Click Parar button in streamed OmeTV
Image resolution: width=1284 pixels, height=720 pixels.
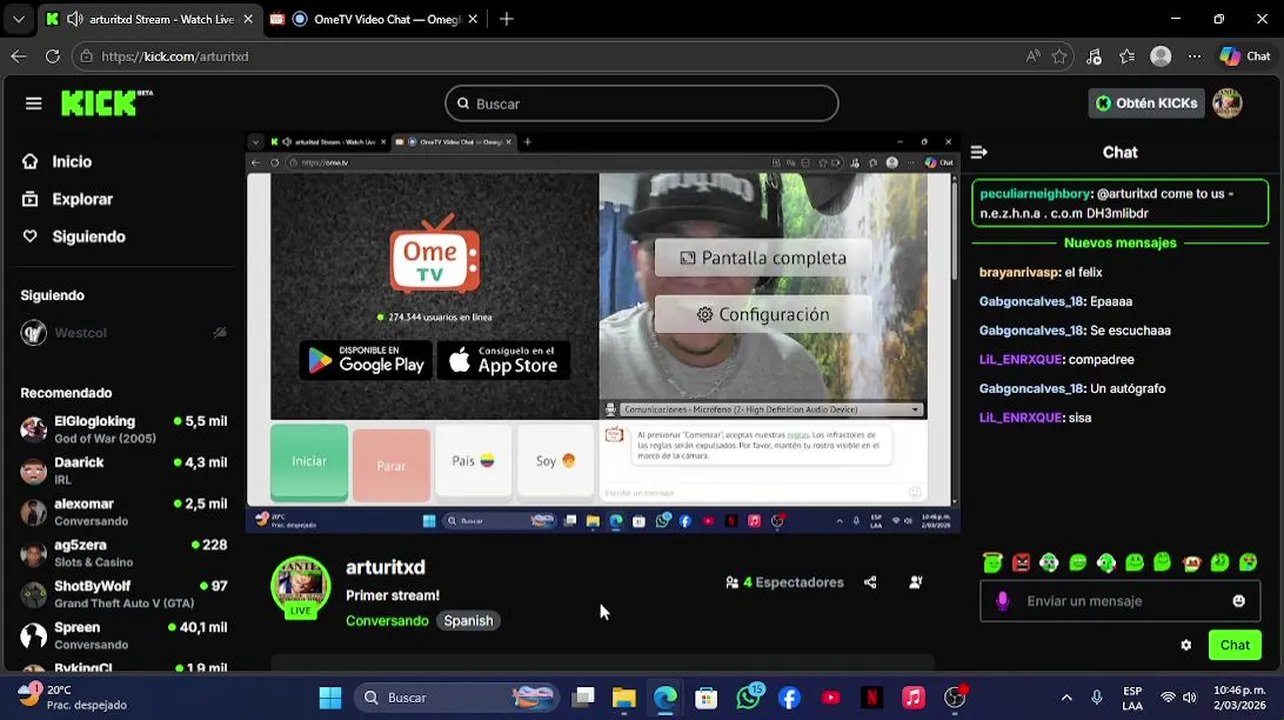[391, 465]
